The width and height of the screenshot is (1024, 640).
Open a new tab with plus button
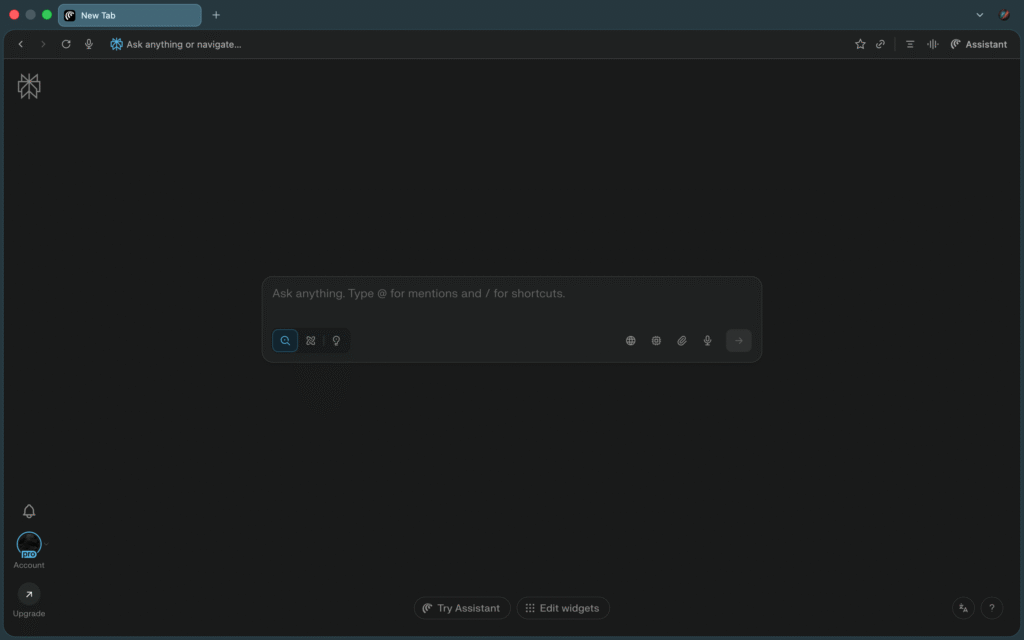pos(216,15)
